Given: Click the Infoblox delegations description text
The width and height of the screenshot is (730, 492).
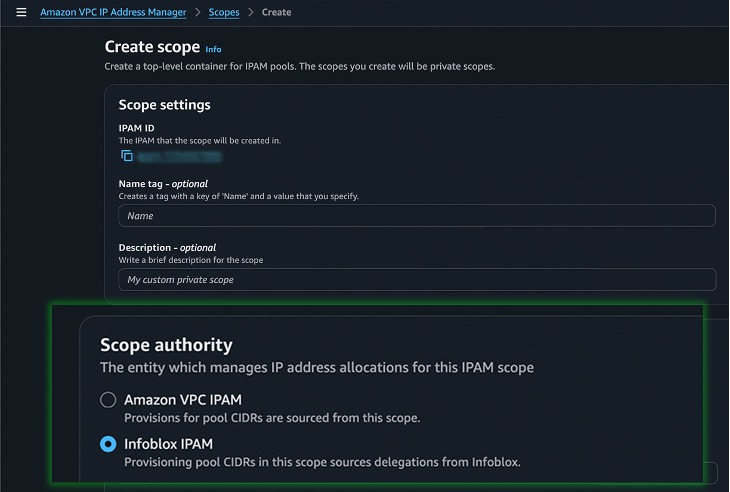Looking at the screenshot, I should point(322,462).
